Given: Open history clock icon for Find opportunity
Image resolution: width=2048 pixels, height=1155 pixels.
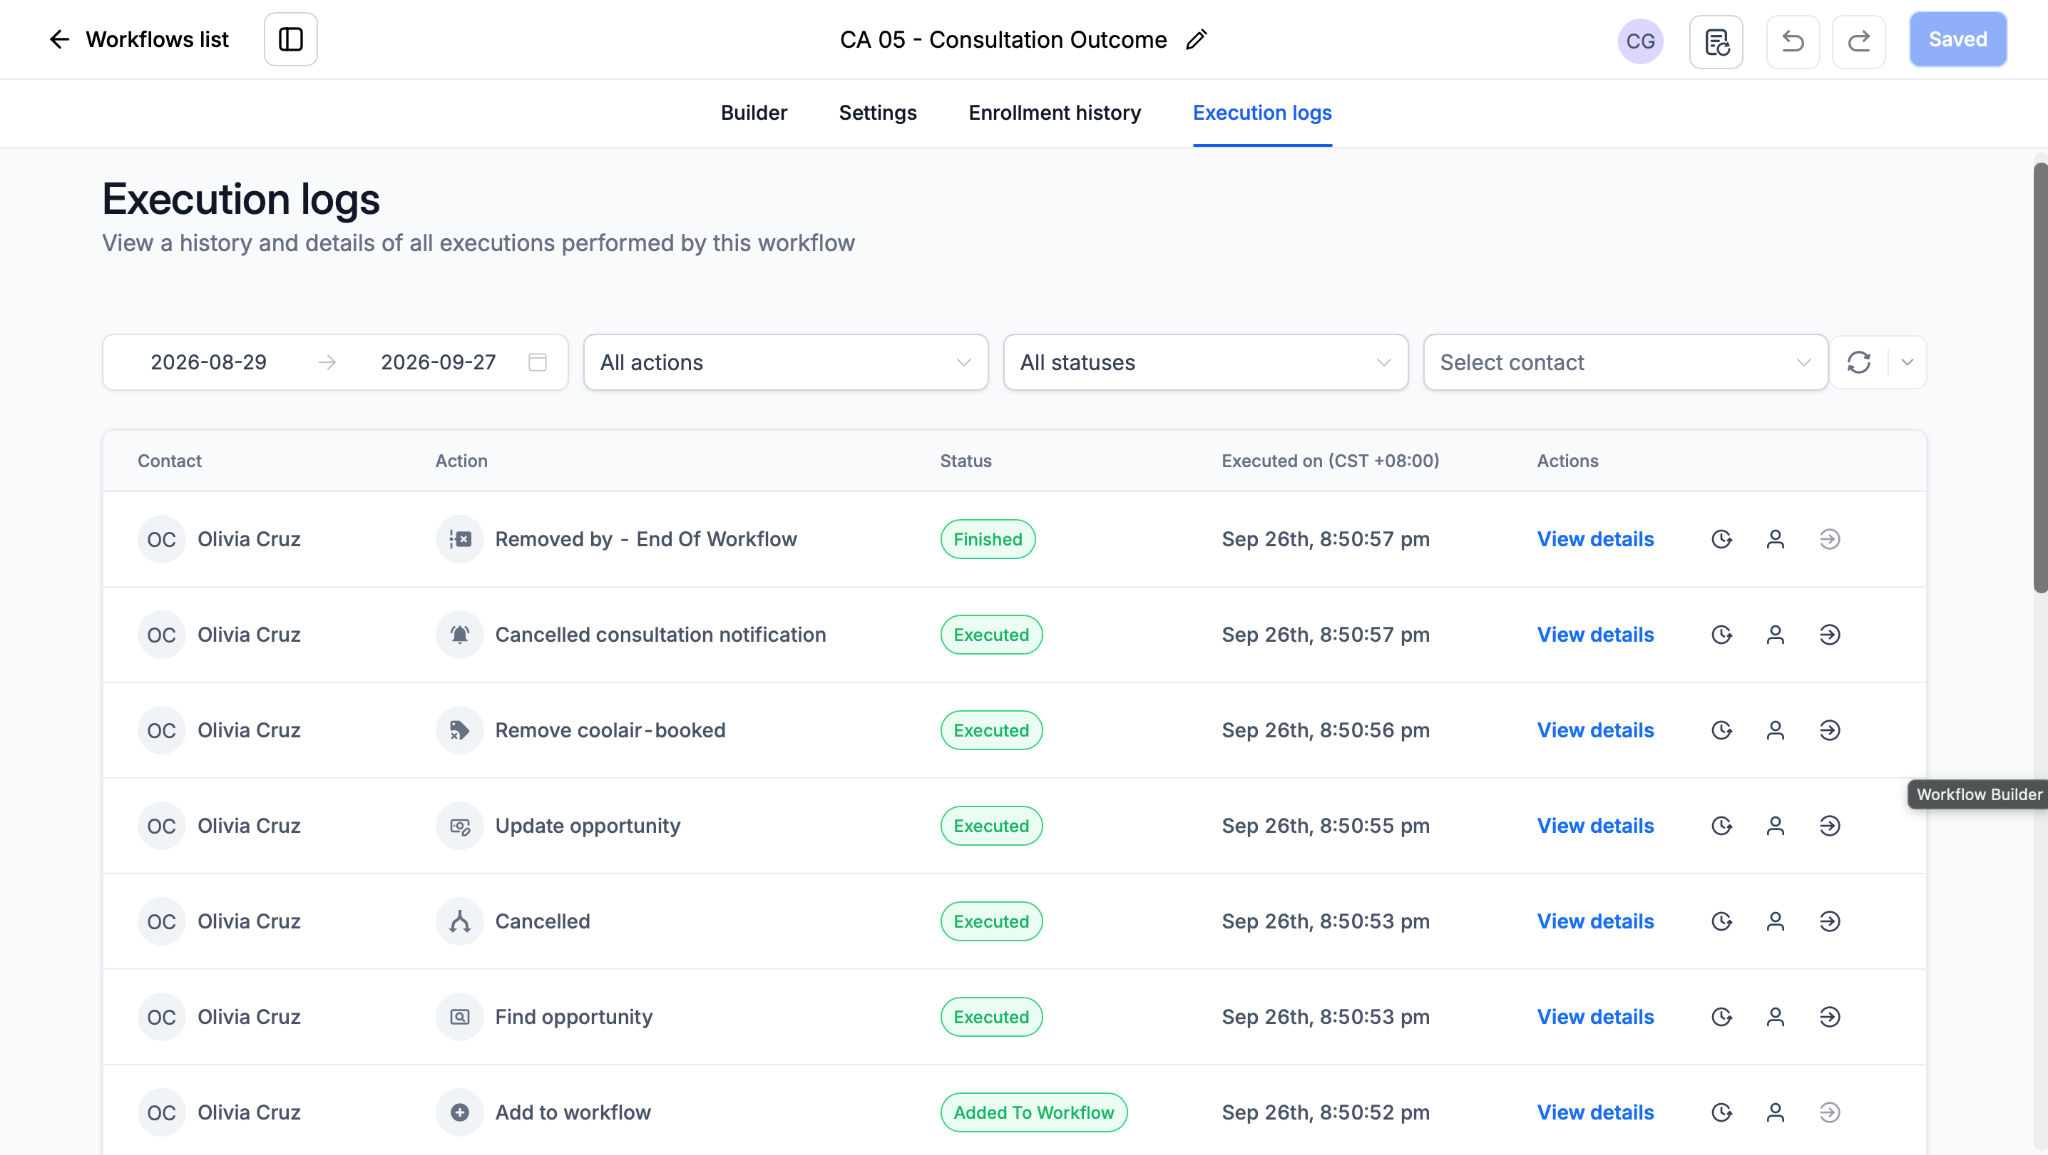Looking at the screenshot, I should pos(1721,1017).
